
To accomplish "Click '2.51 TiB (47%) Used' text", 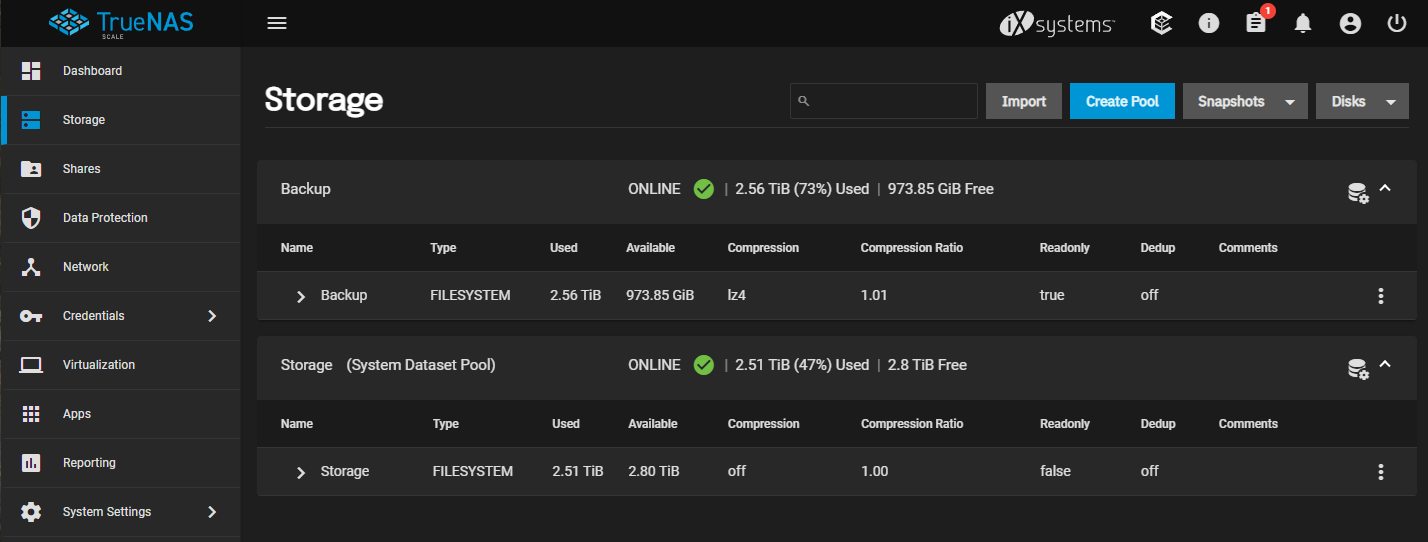I will click(x=802, y=365).
